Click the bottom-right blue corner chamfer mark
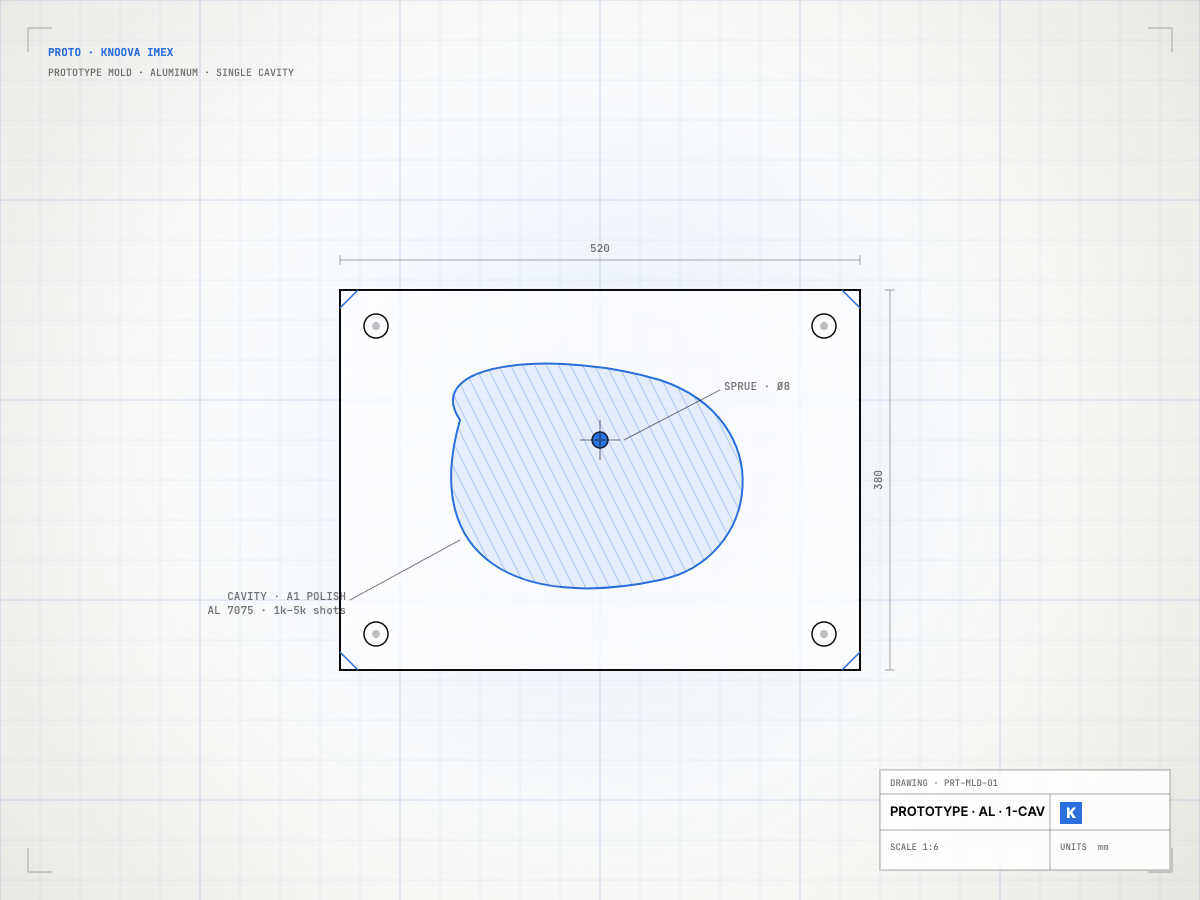 (851, 661)
